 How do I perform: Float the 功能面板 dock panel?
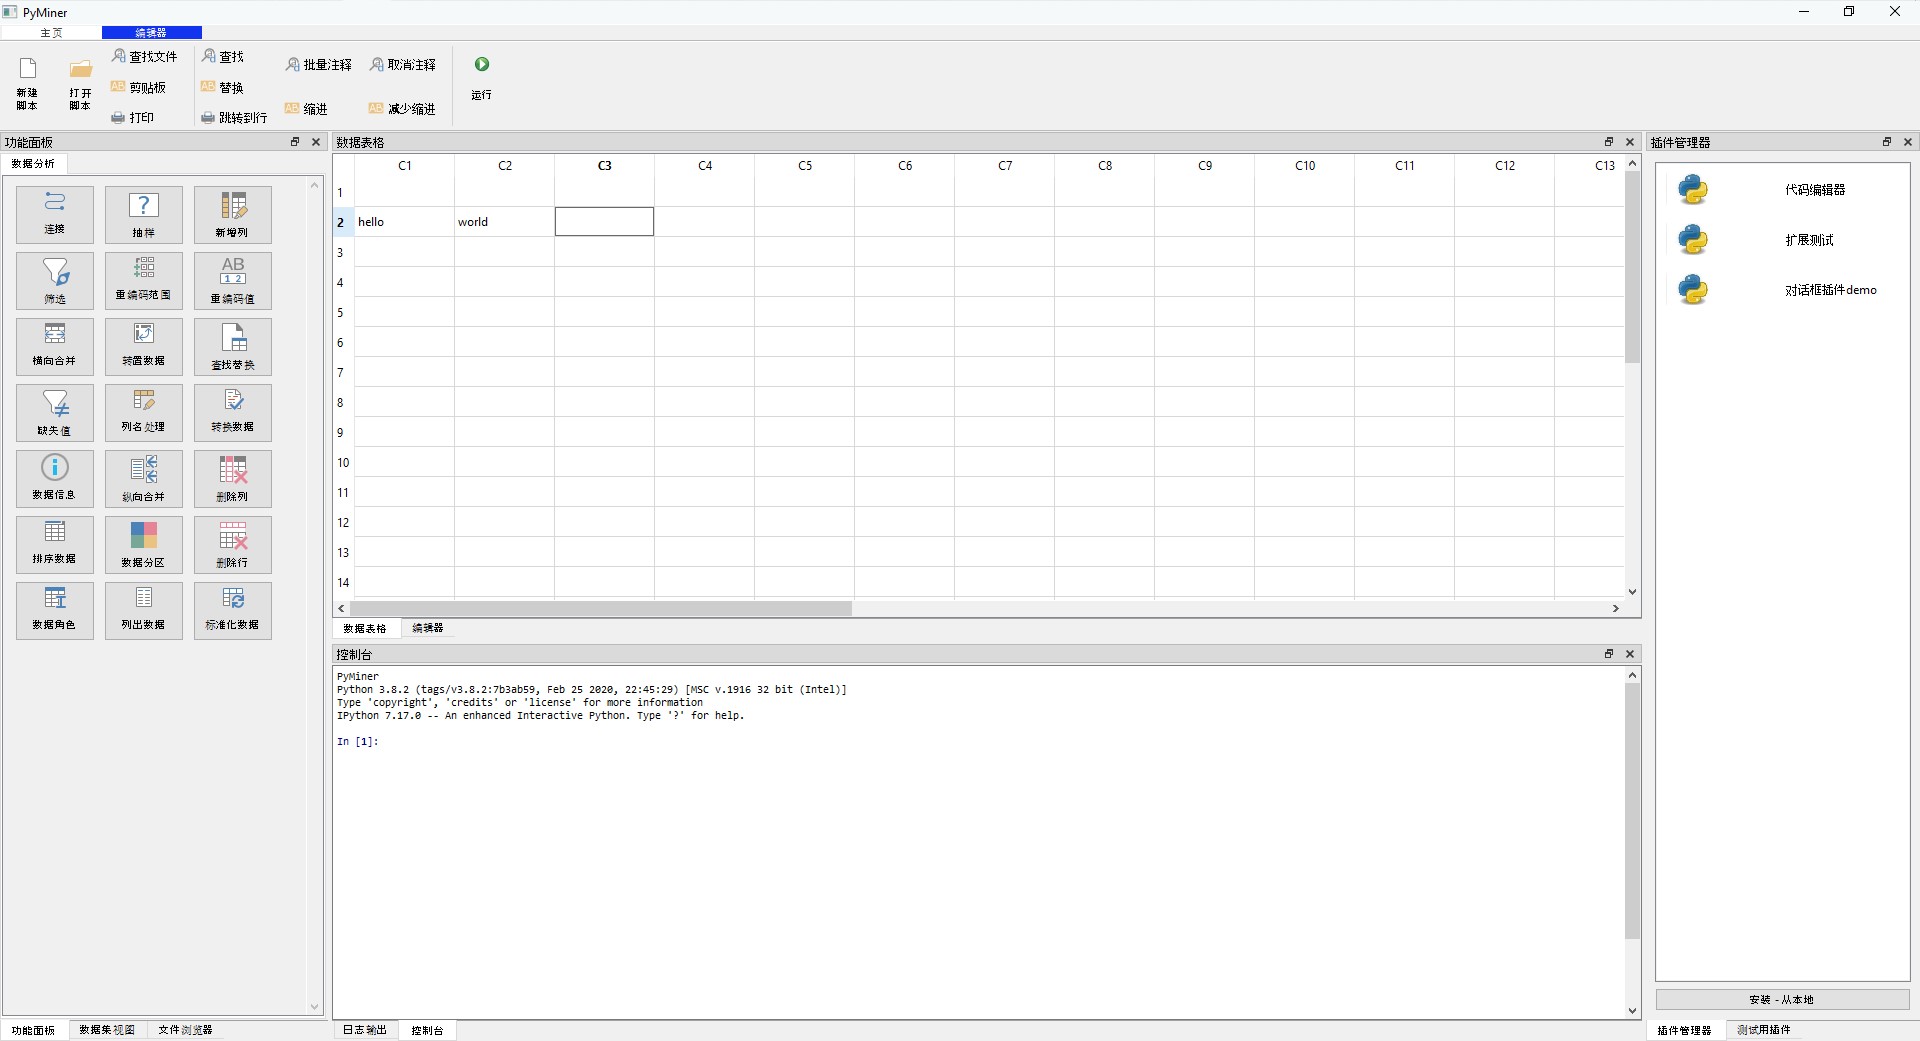(295, 142)
